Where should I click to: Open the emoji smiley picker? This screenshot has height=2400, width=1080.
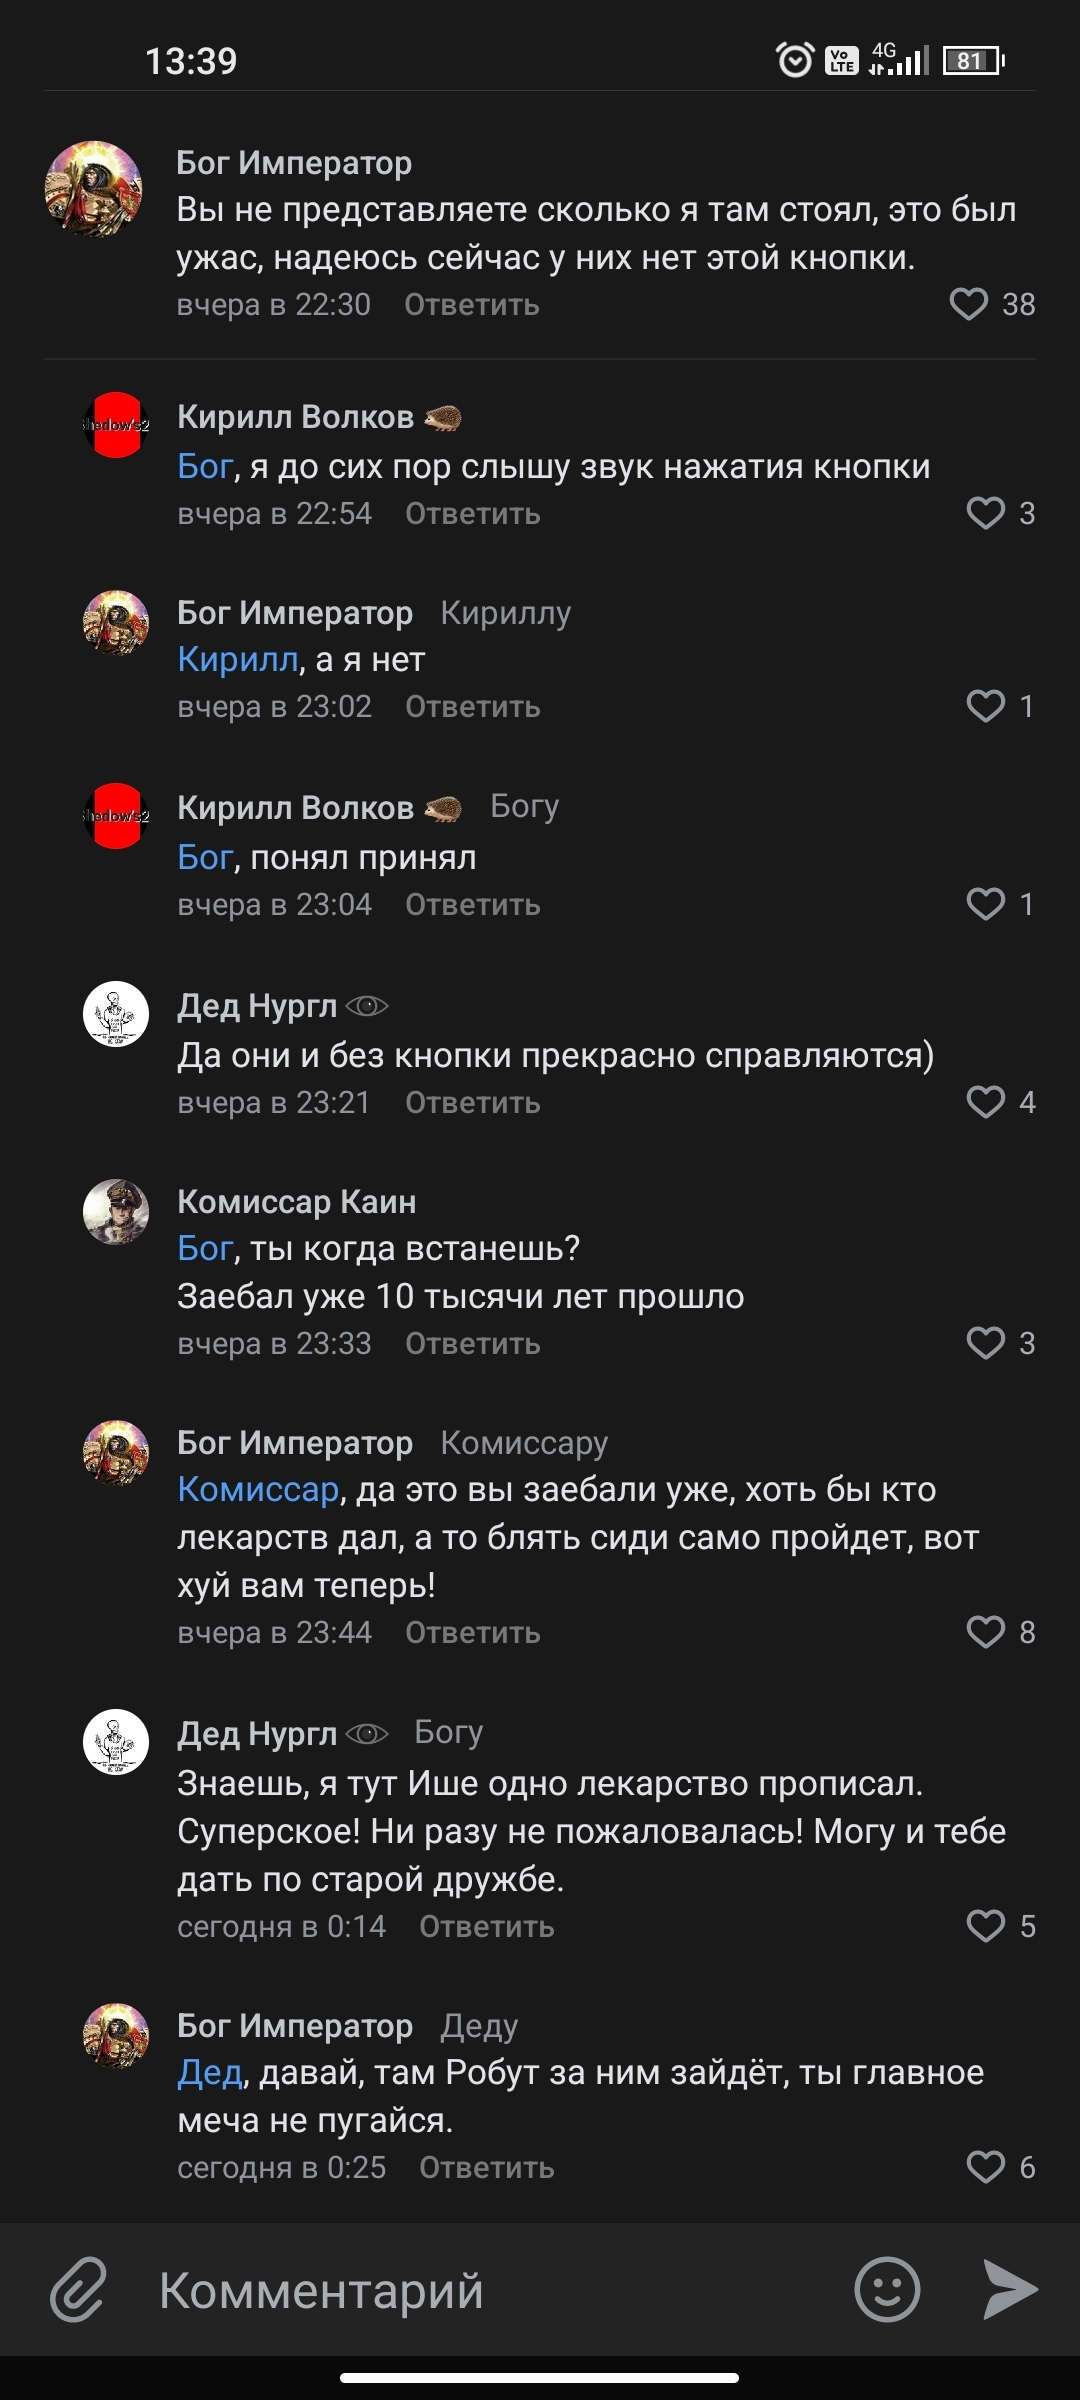887,2289
